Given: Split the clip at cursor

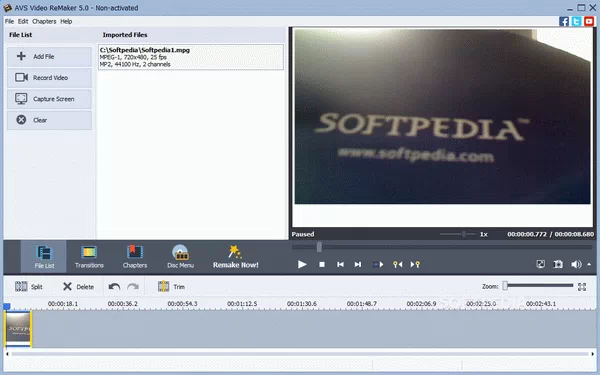Looking at the screenshot, I should pyautogui.click(x=29, y=287).
